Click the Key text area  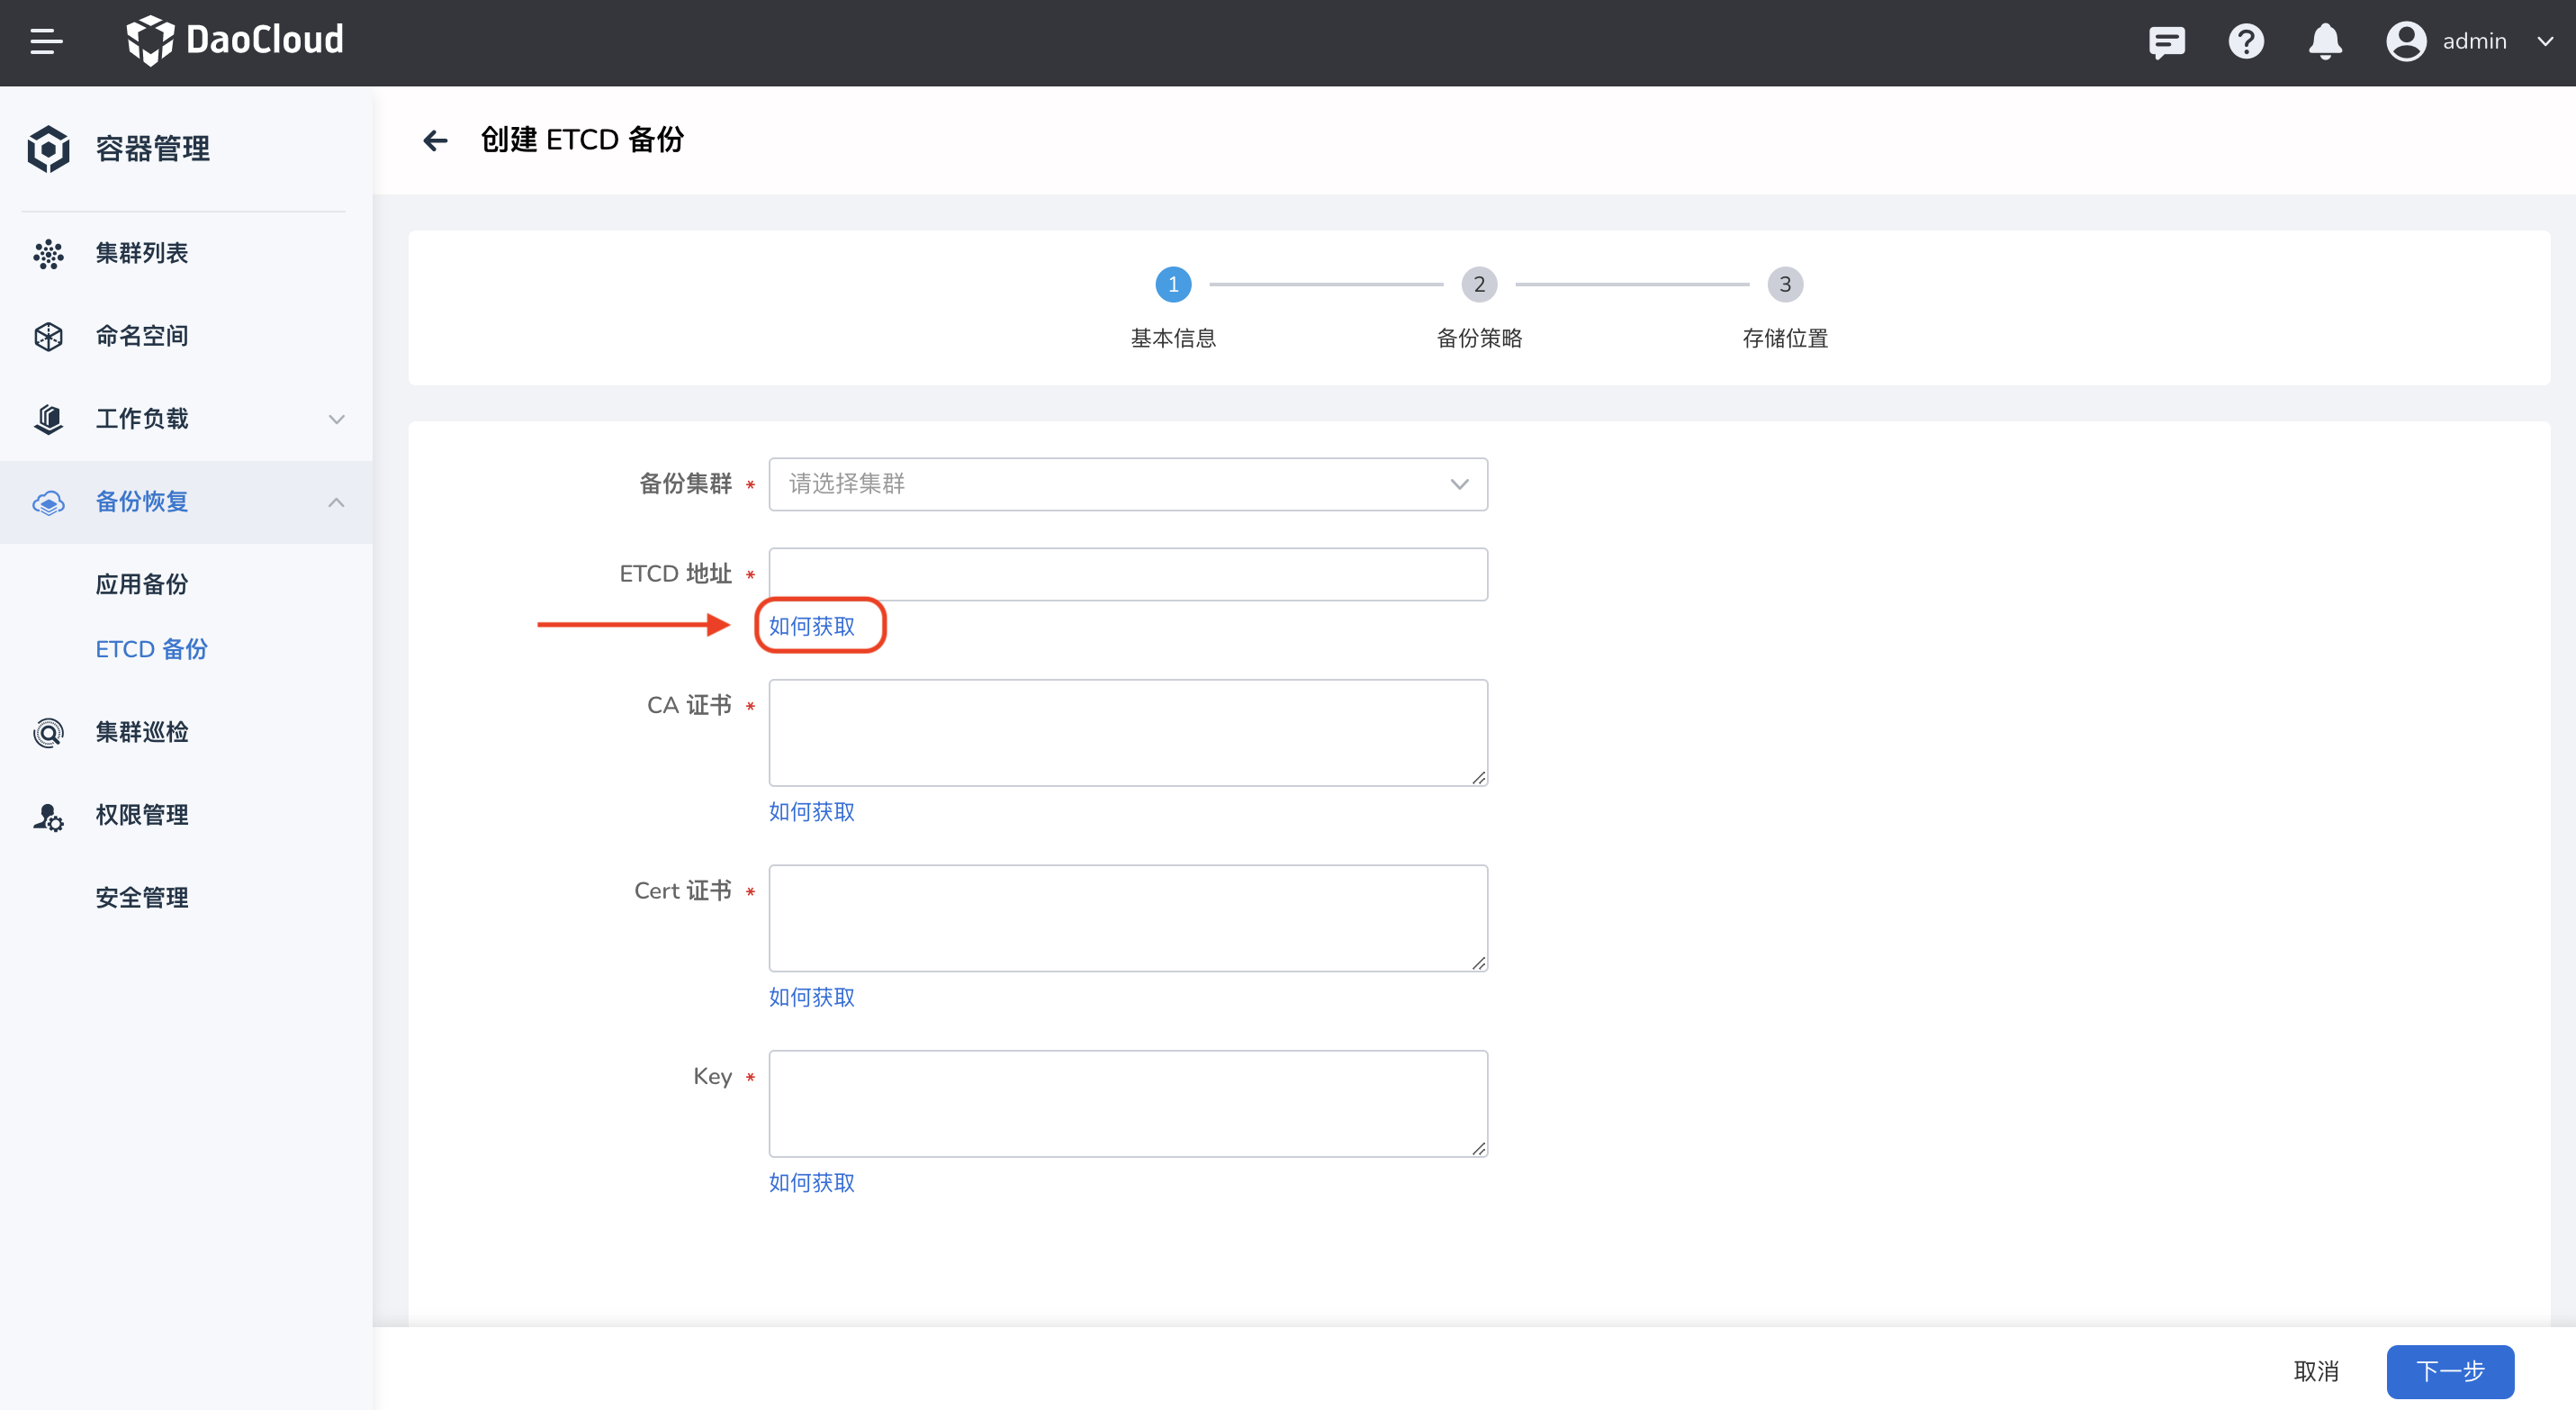1128,1104
